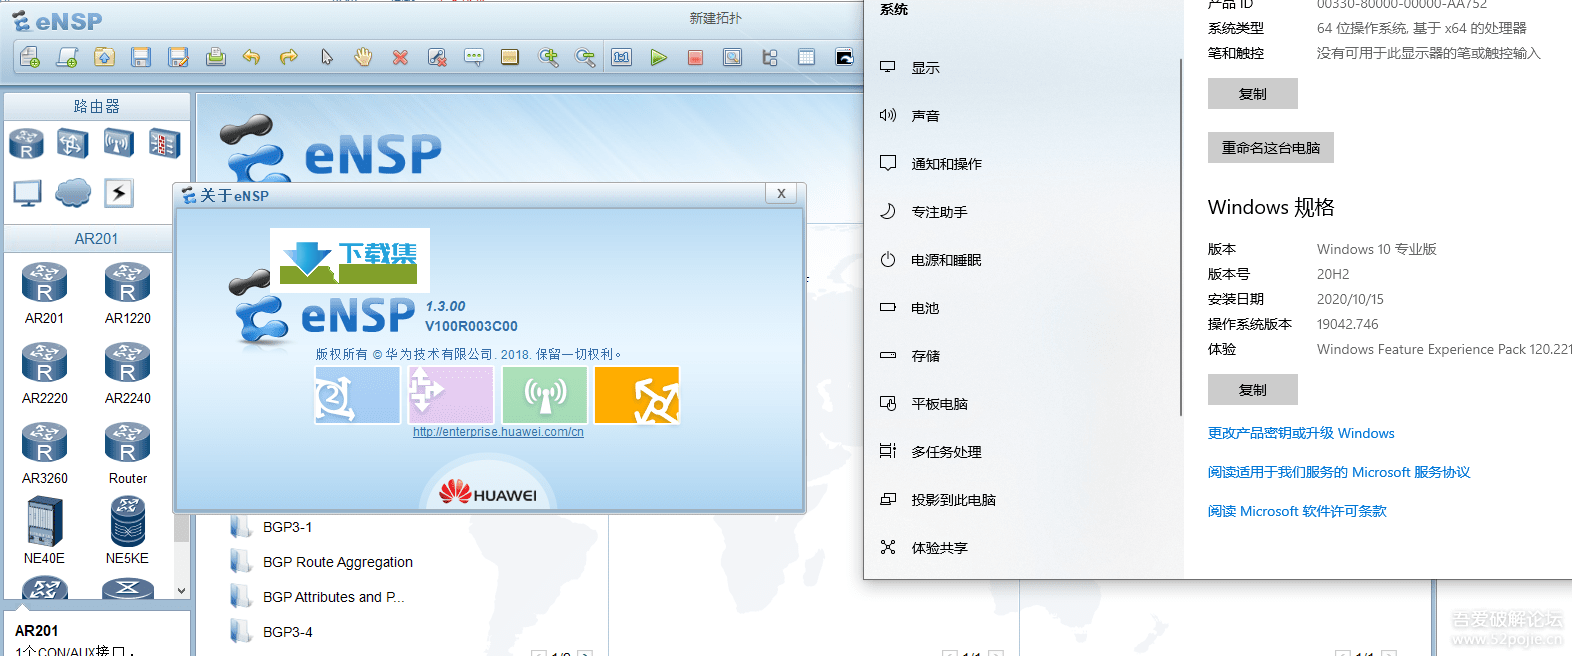This screenshot has width=1572, height=656.
Task: Click the red X delete tool
Action: click(x=400, y=57)
